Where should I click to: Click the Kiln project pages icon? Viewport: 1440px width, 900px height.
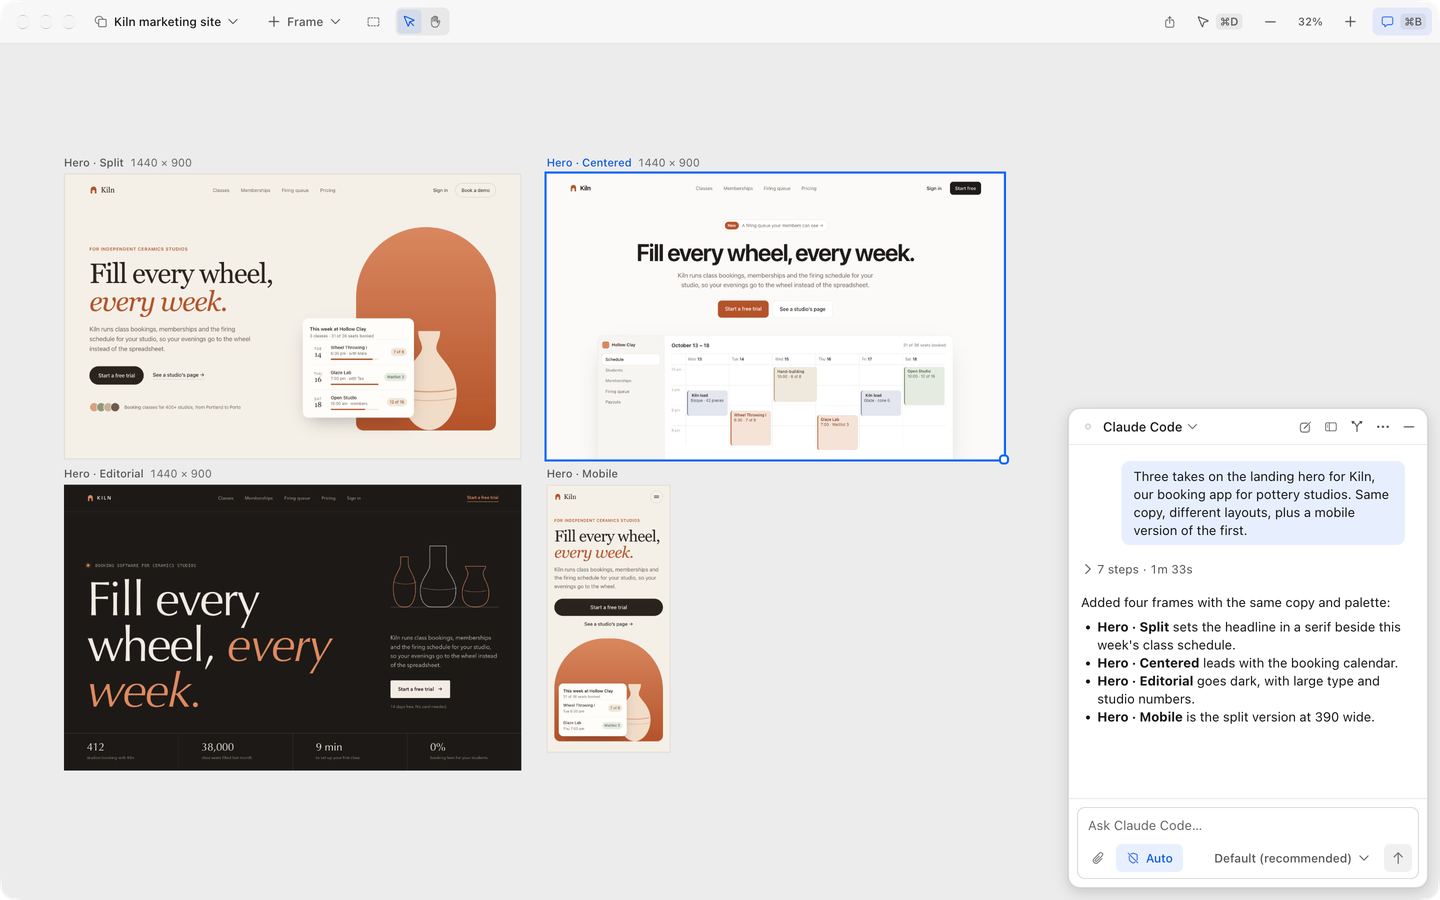101,21
